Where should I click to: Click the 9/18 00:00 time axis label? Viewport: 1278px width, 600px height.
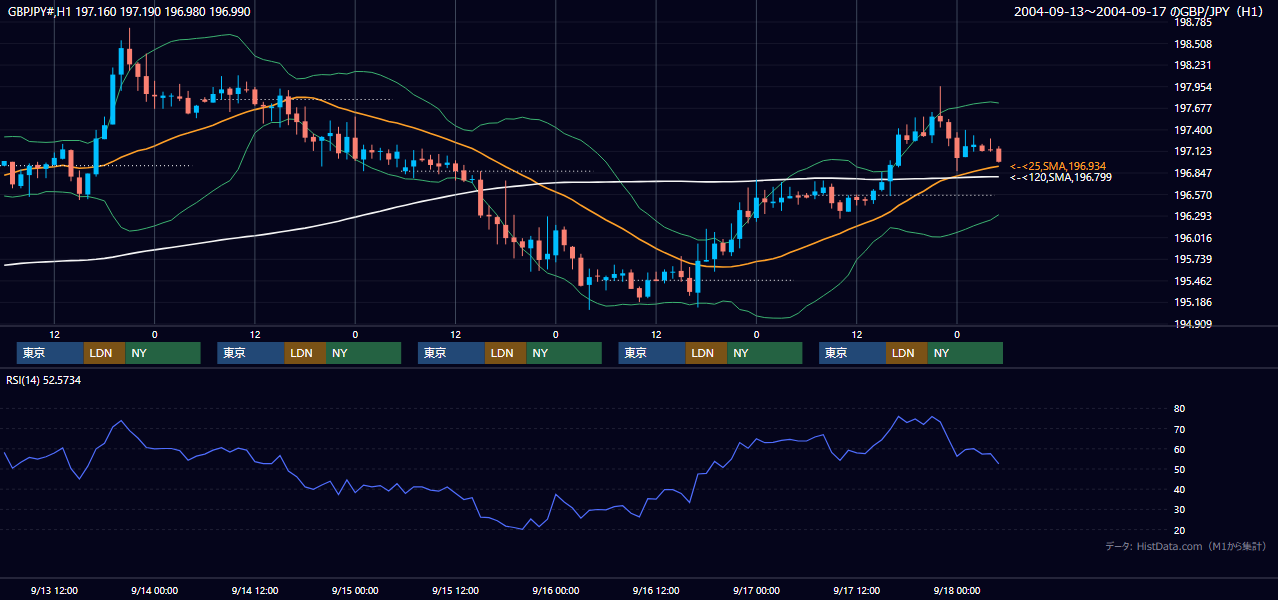tap(956, 590)
